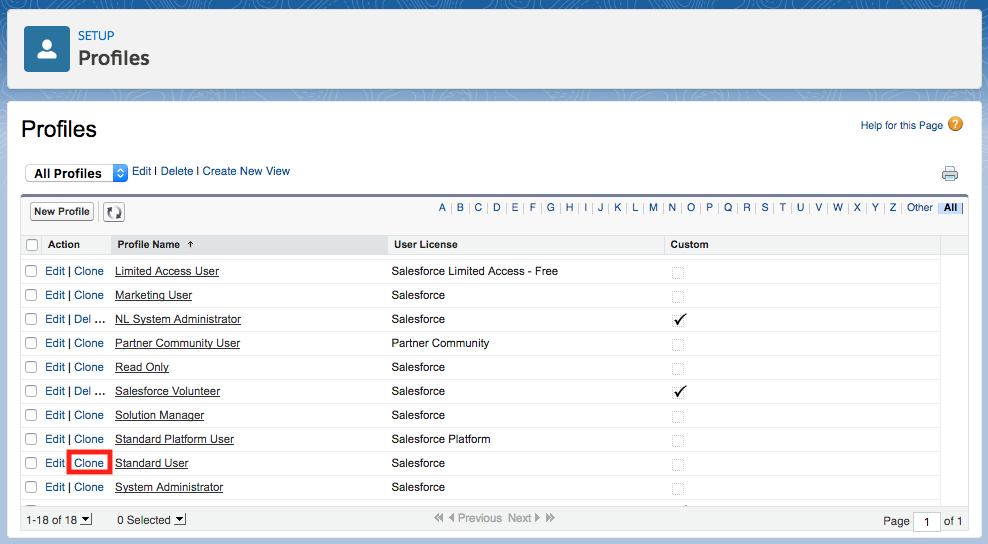Image resolution: width=988 pixels, height=544 pixels.
Task: Click the page number input field
Action: coord(926,521)
